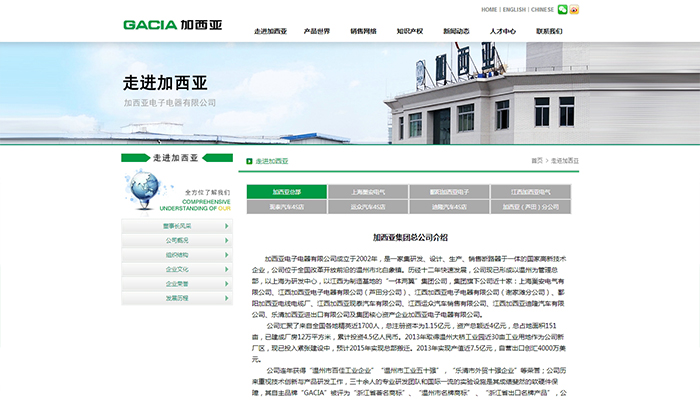The width and height of the screenshot is (700, 400).
Task: Select the 加西亚总部 tab
Action: (287, 192)
